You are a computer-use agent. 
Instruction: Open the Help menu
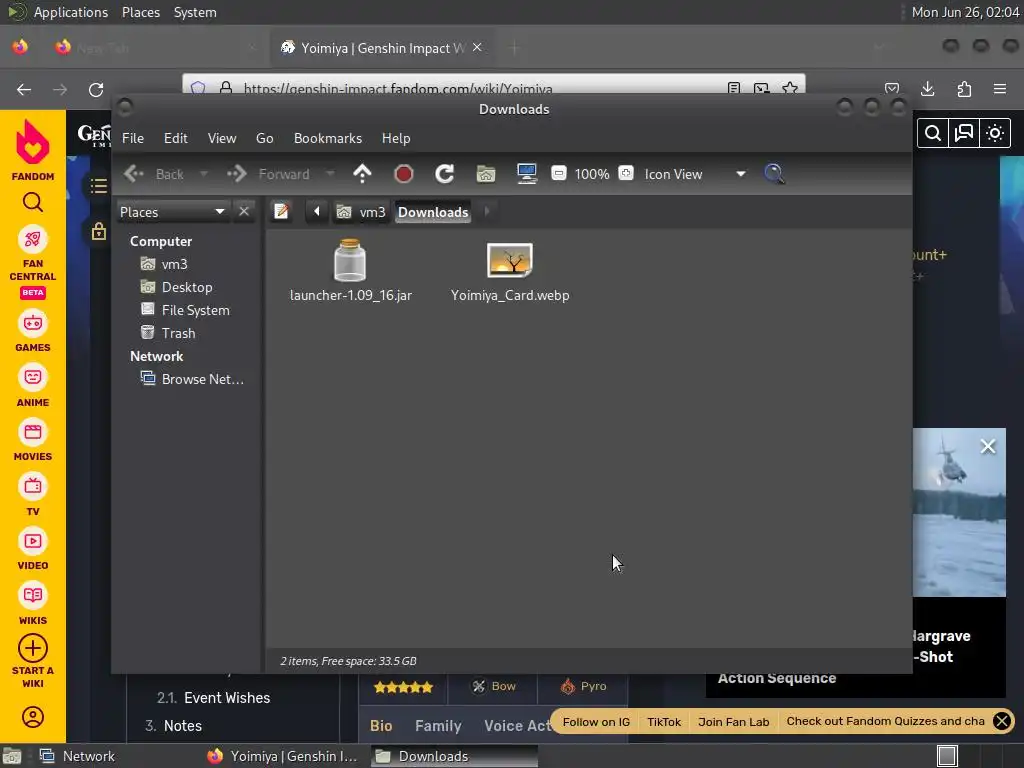click(396, 138)
